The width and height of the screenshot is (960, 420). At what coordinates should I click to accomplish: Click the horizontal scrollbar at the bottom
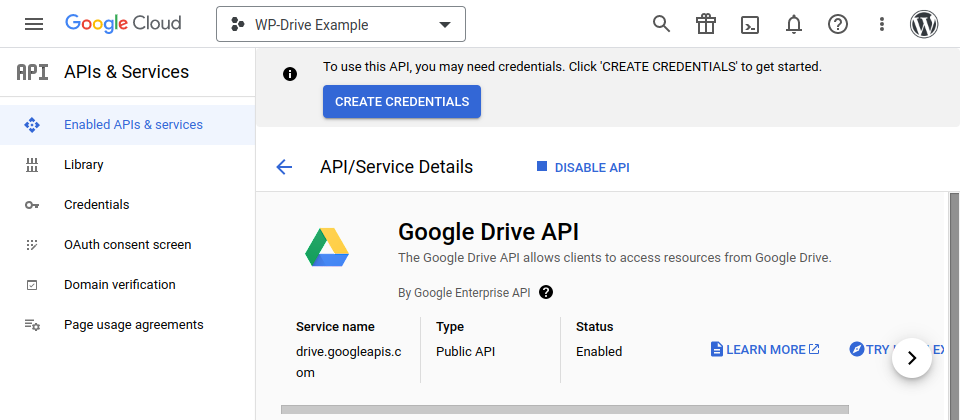coord(564,409)
